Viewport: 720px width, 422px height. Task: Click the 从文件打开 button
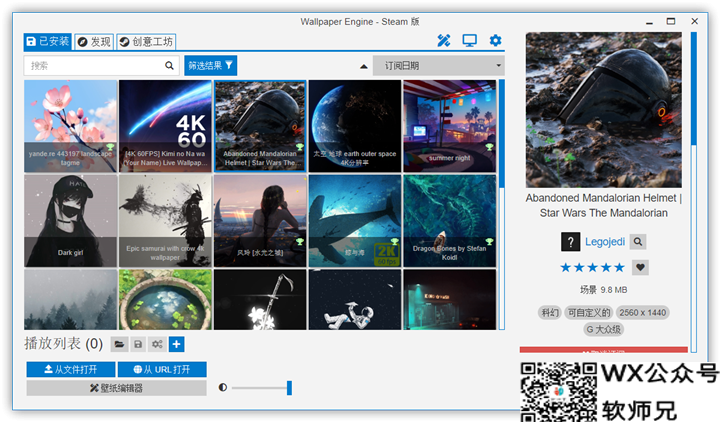point(71,369)
